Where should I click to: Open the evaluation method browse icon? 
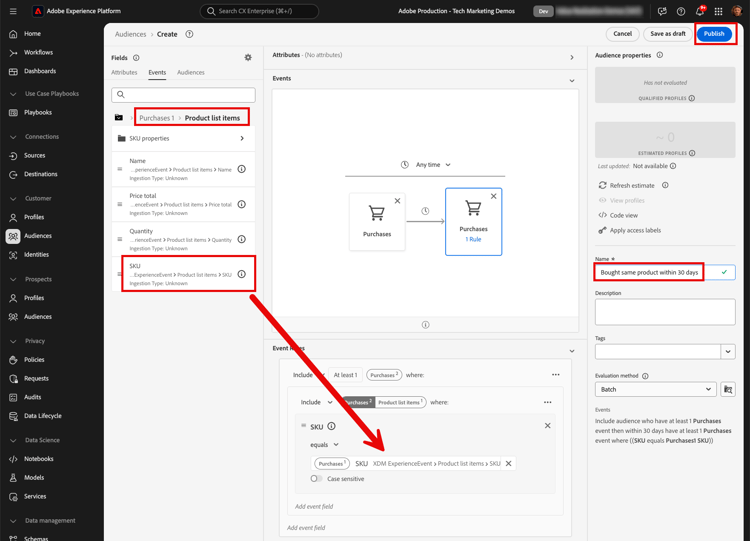point(728,389)
